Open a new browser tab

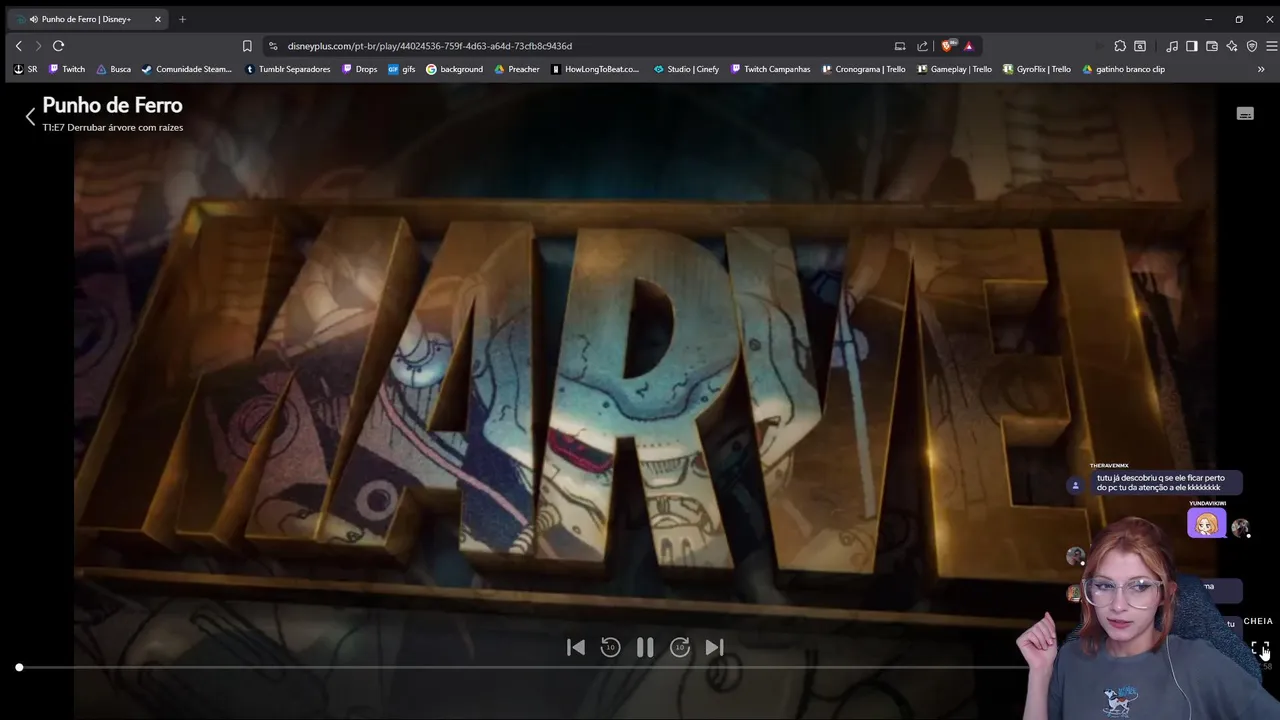tap(182, 19)
